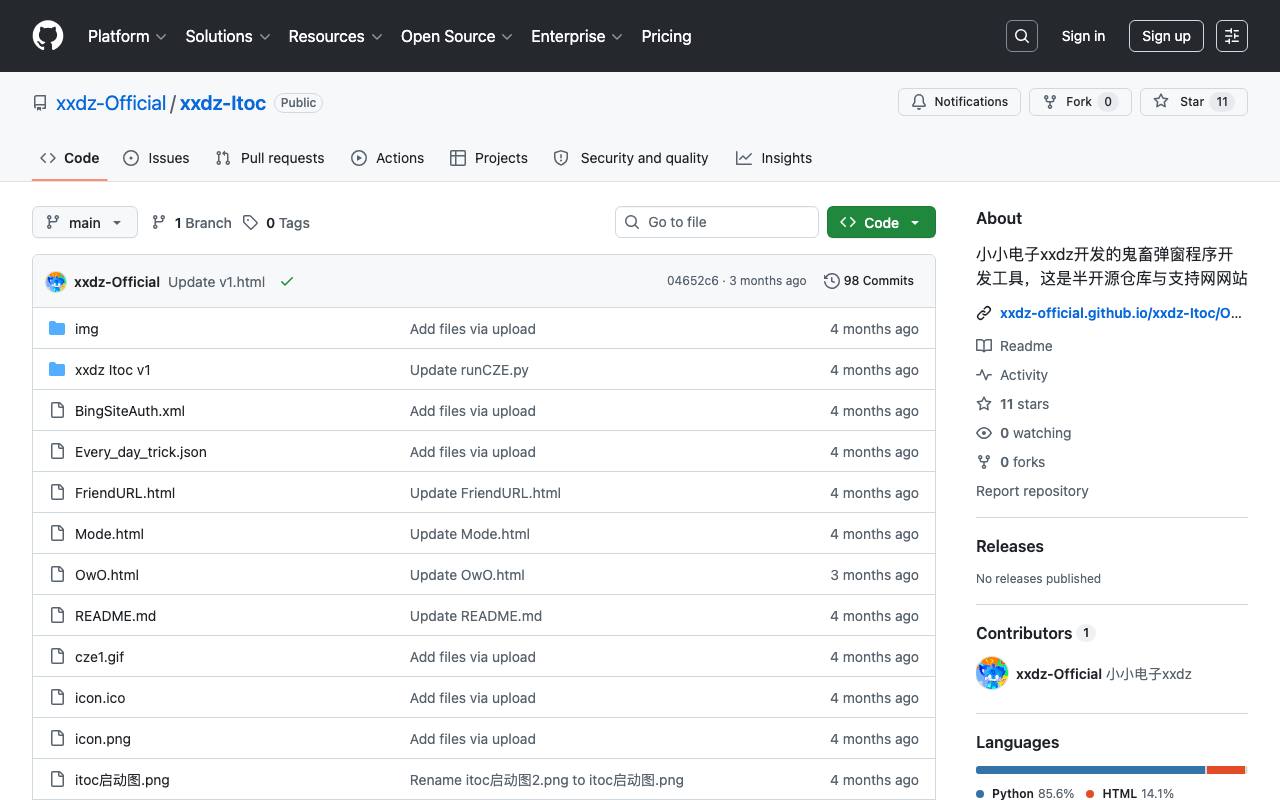Open the 'Update runCZE.py' commit message
The width and height of the screenshot is (1280, 800).
point(469,370)
